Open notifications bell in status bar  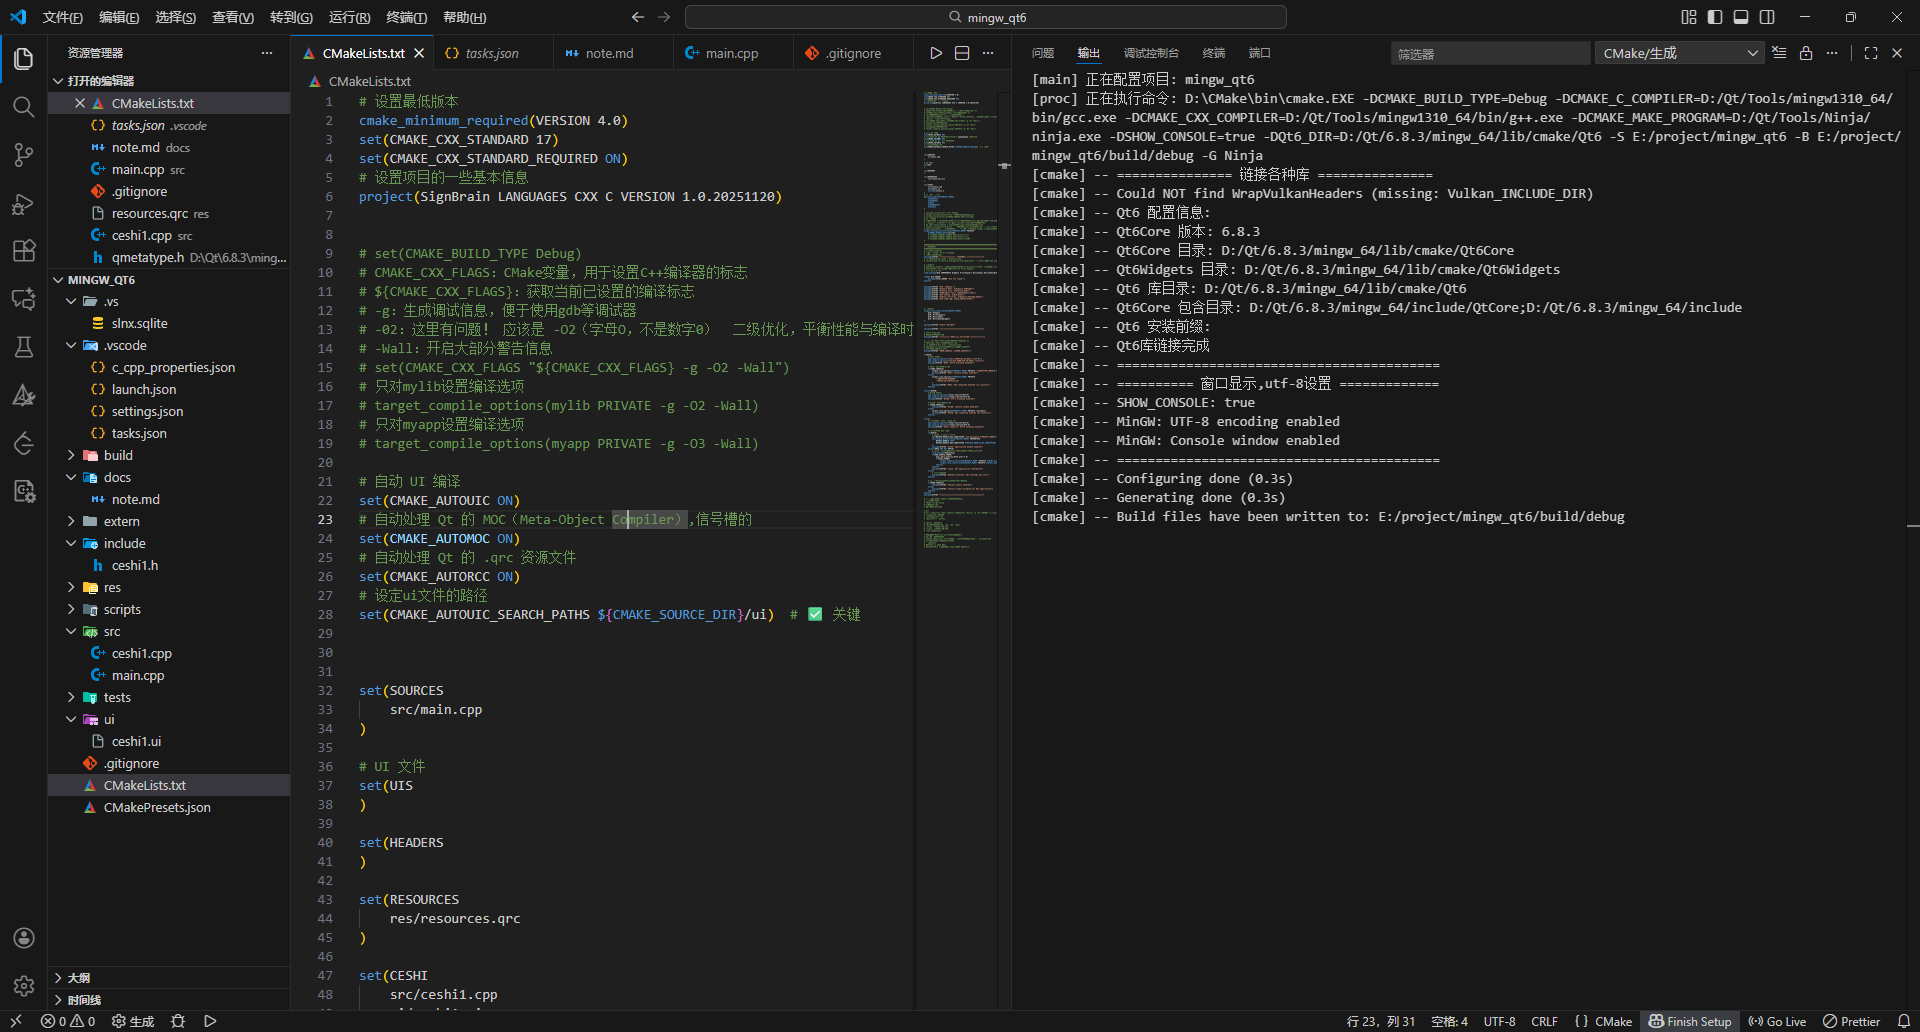click(x=1904, y=1021)
